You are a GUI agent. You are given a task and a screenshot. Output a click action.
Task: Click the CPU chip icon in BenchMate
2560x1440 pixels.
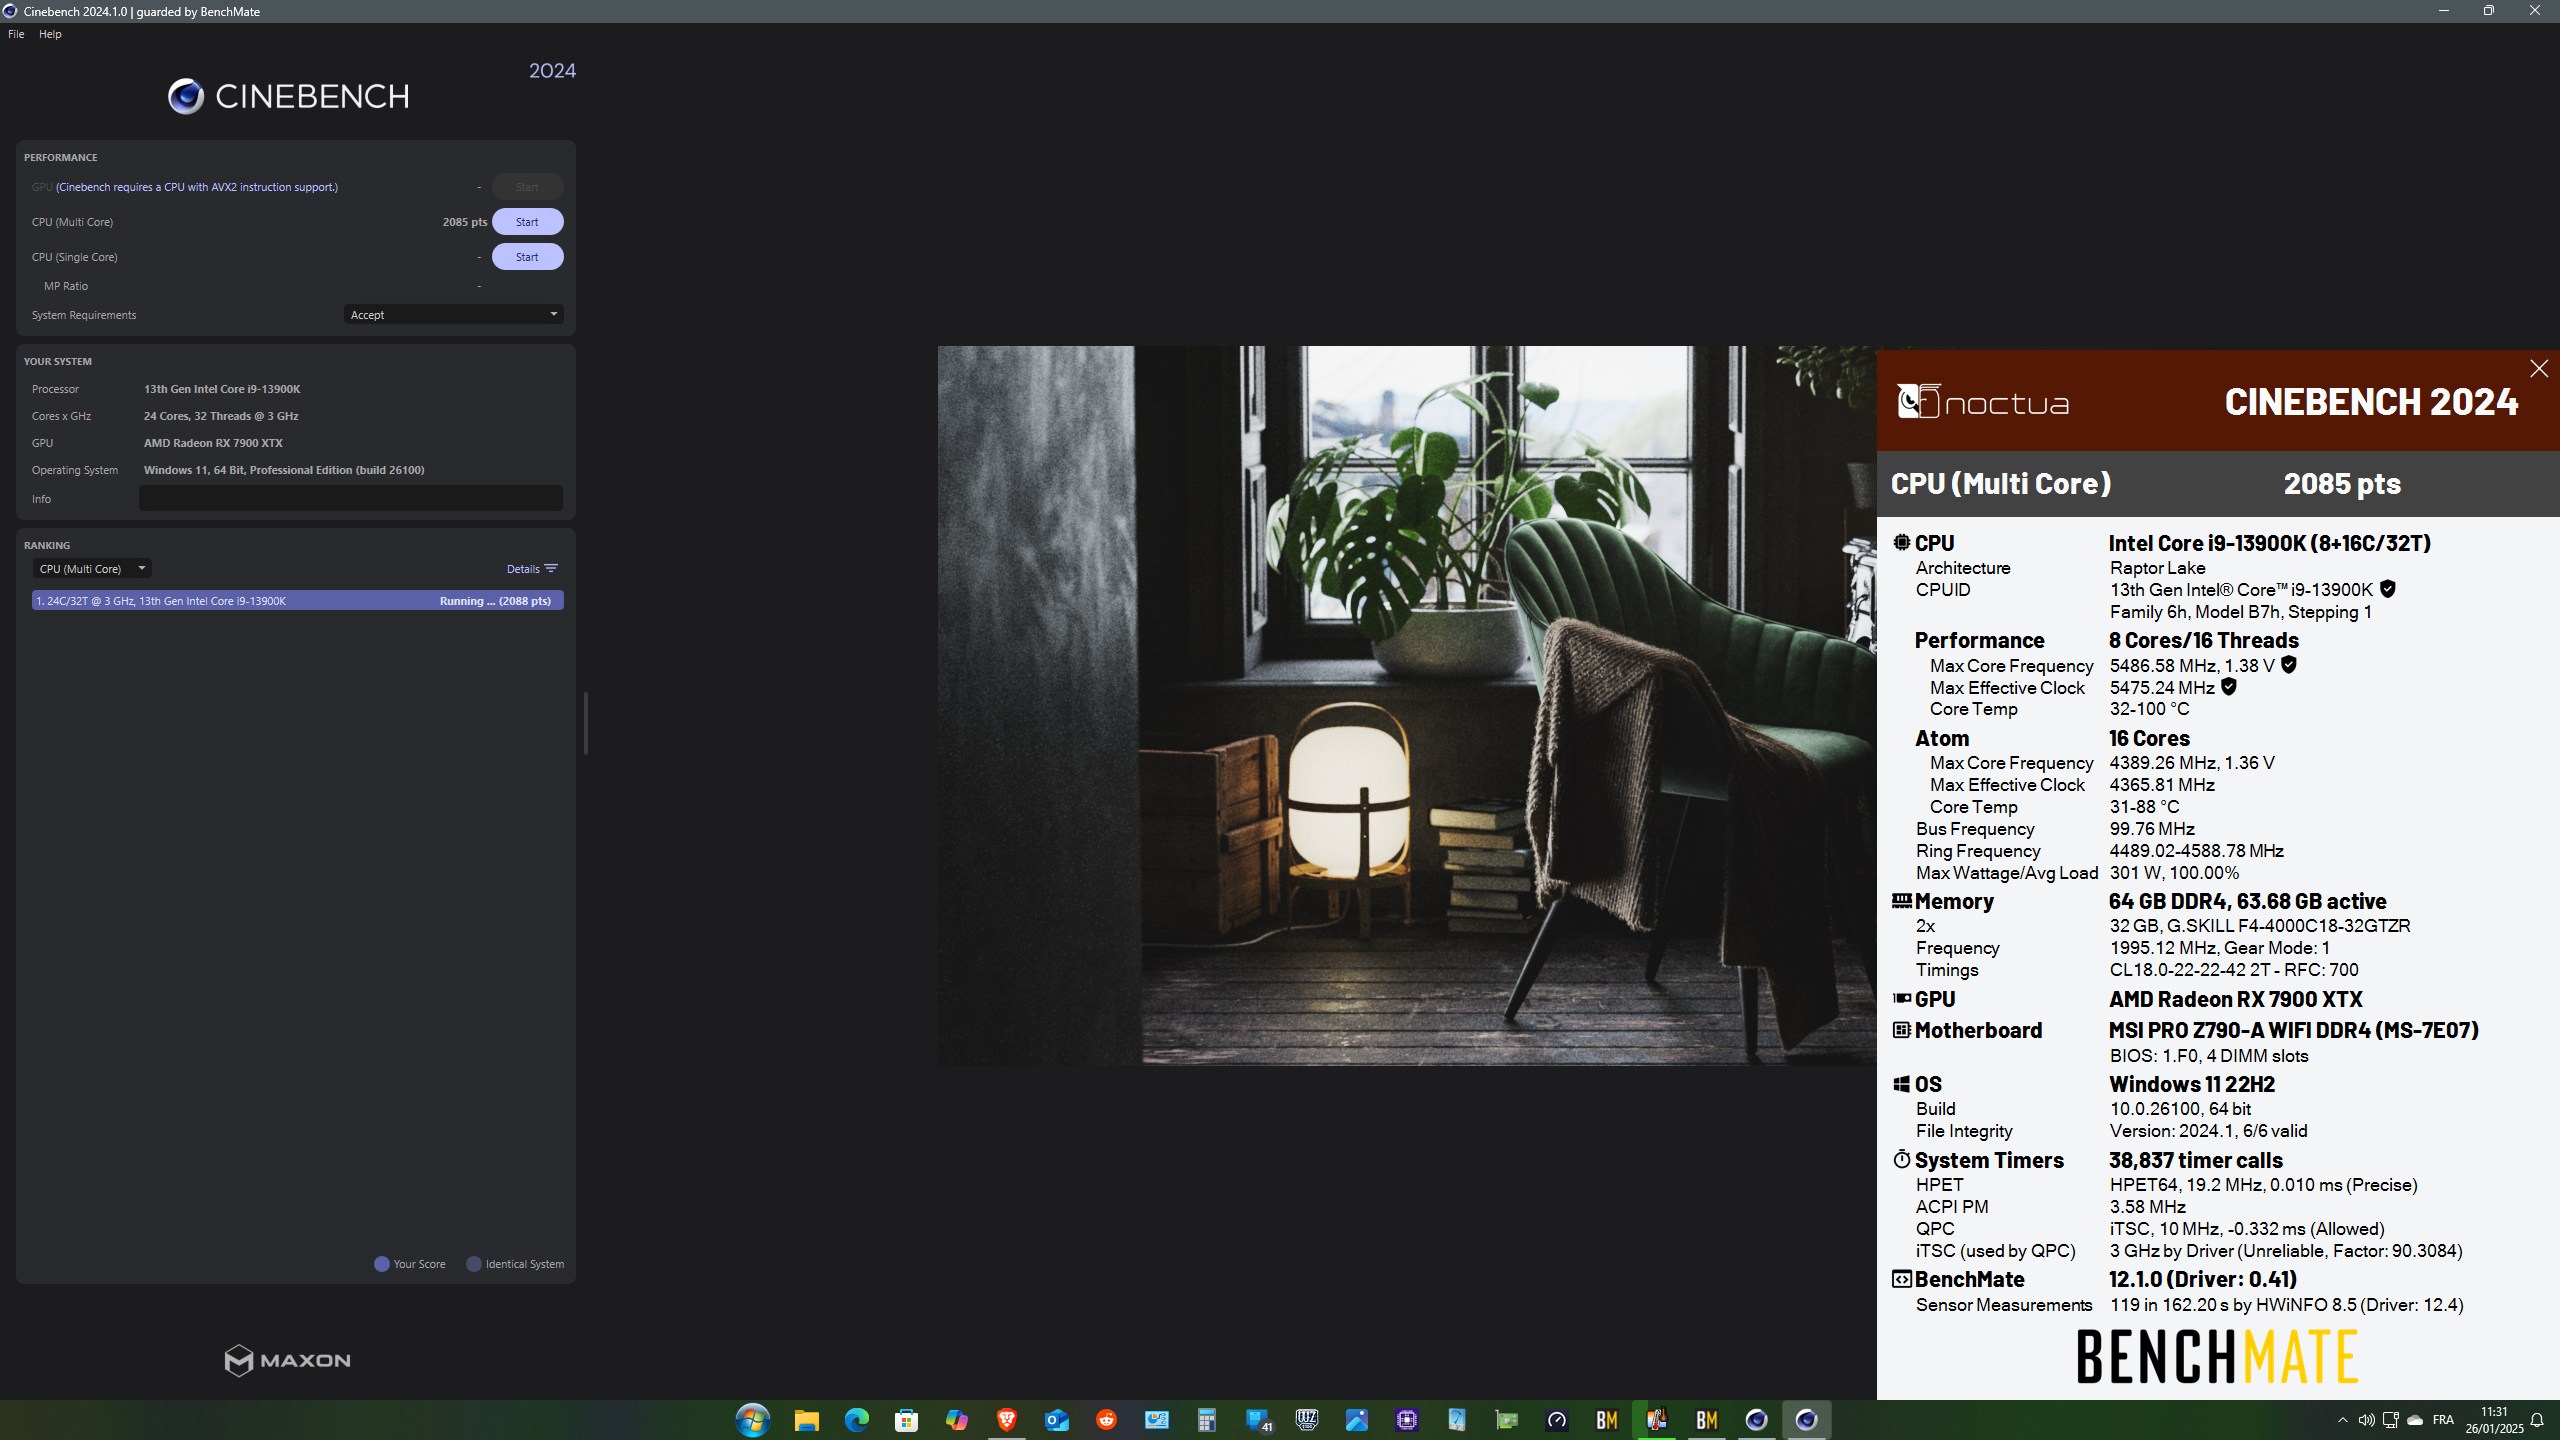(1901, 542)
